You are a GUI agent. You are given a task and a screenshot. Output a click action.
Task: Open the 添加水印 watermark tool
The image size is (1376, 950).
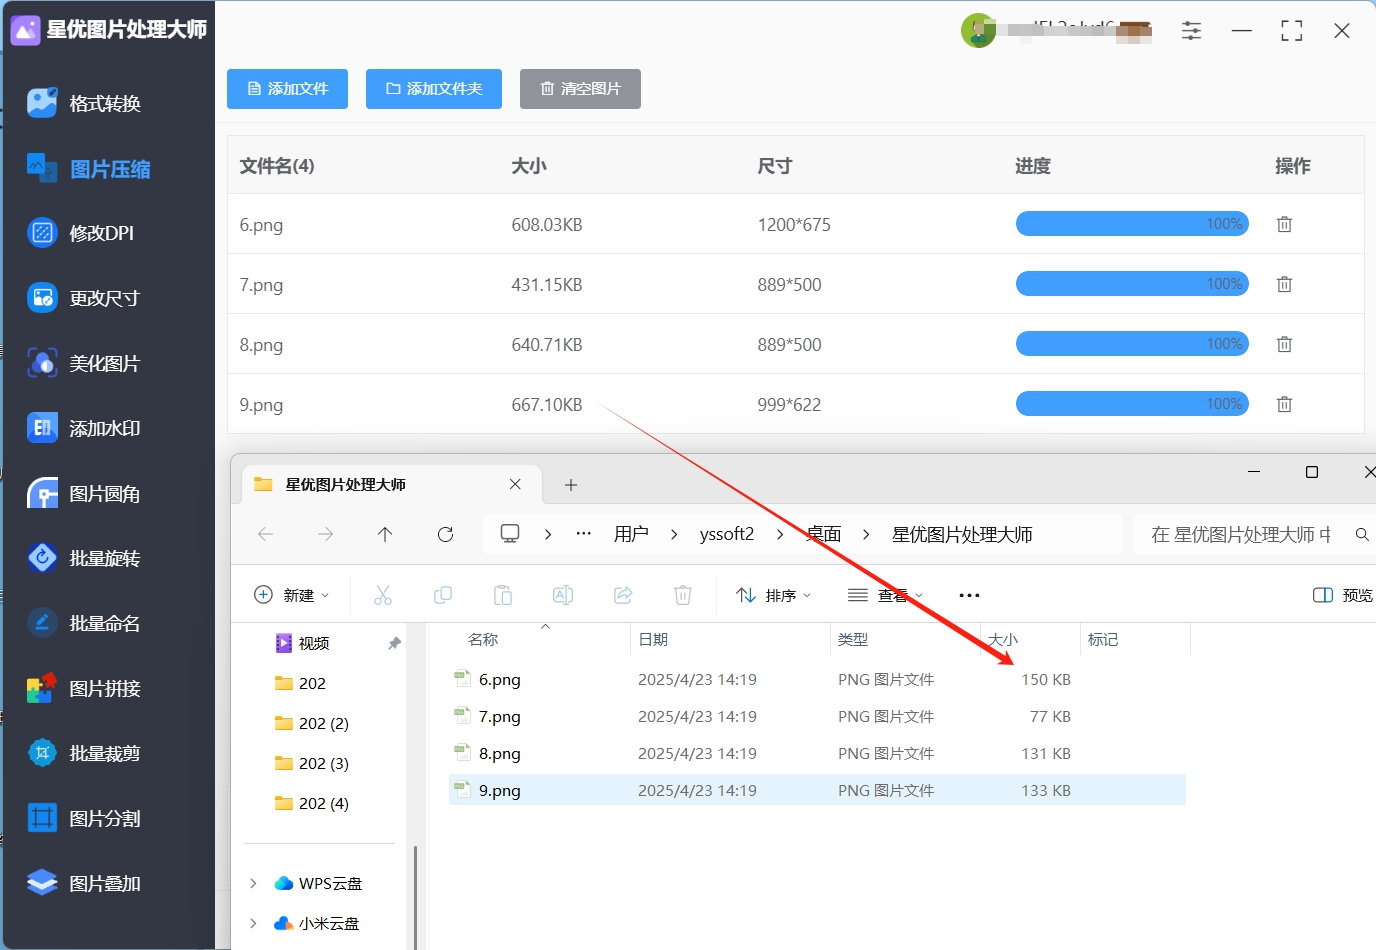click(85, 428)
